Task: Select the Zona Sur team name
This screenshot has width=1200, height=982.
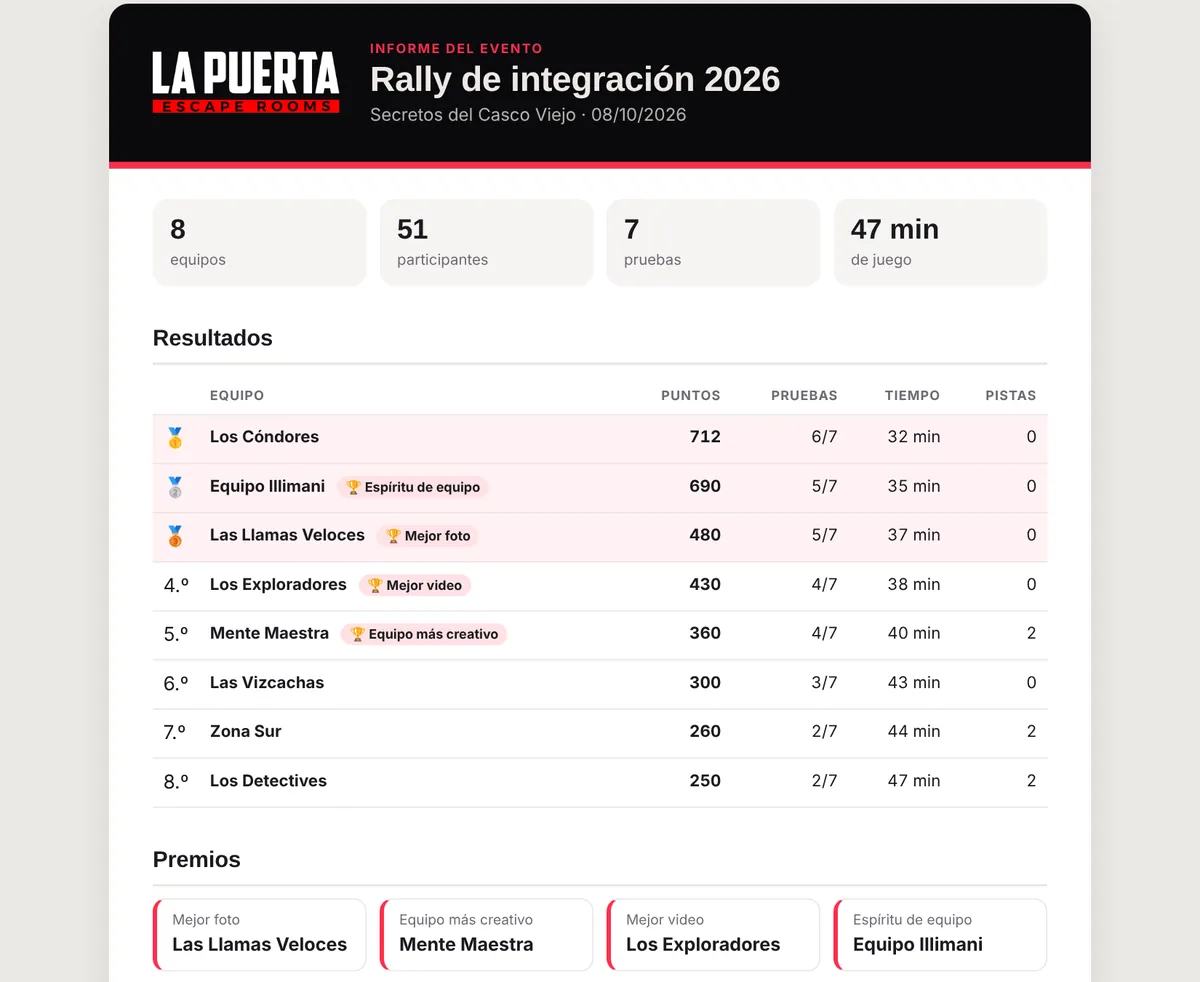Action: [245, 732]
